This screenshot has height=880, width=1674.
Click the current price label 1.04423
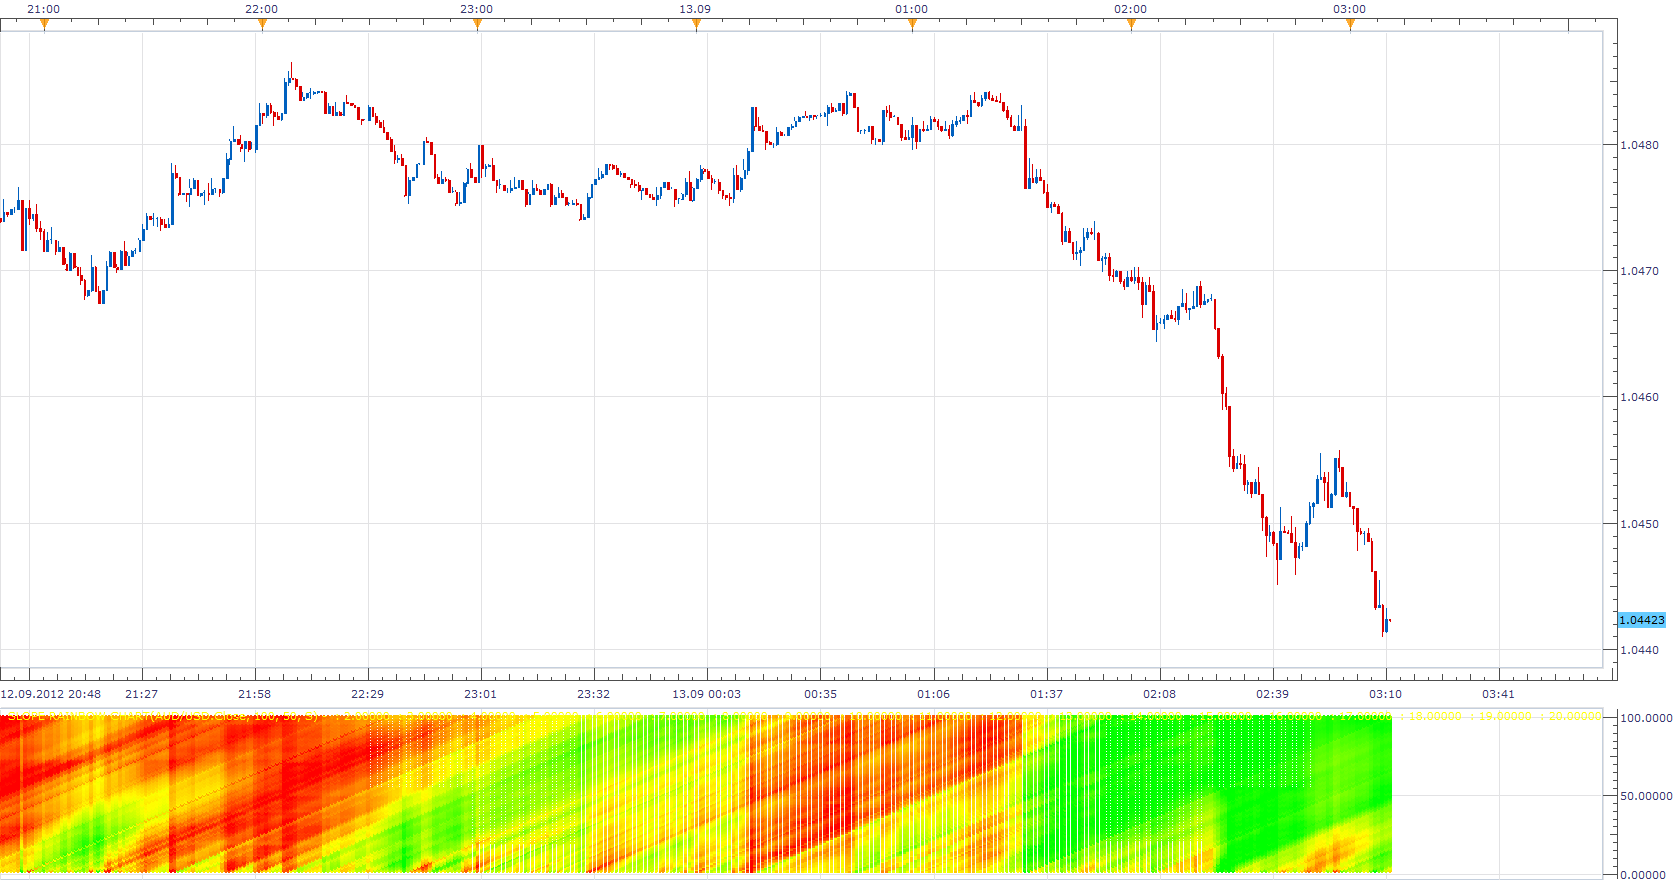click(1642, 620)
